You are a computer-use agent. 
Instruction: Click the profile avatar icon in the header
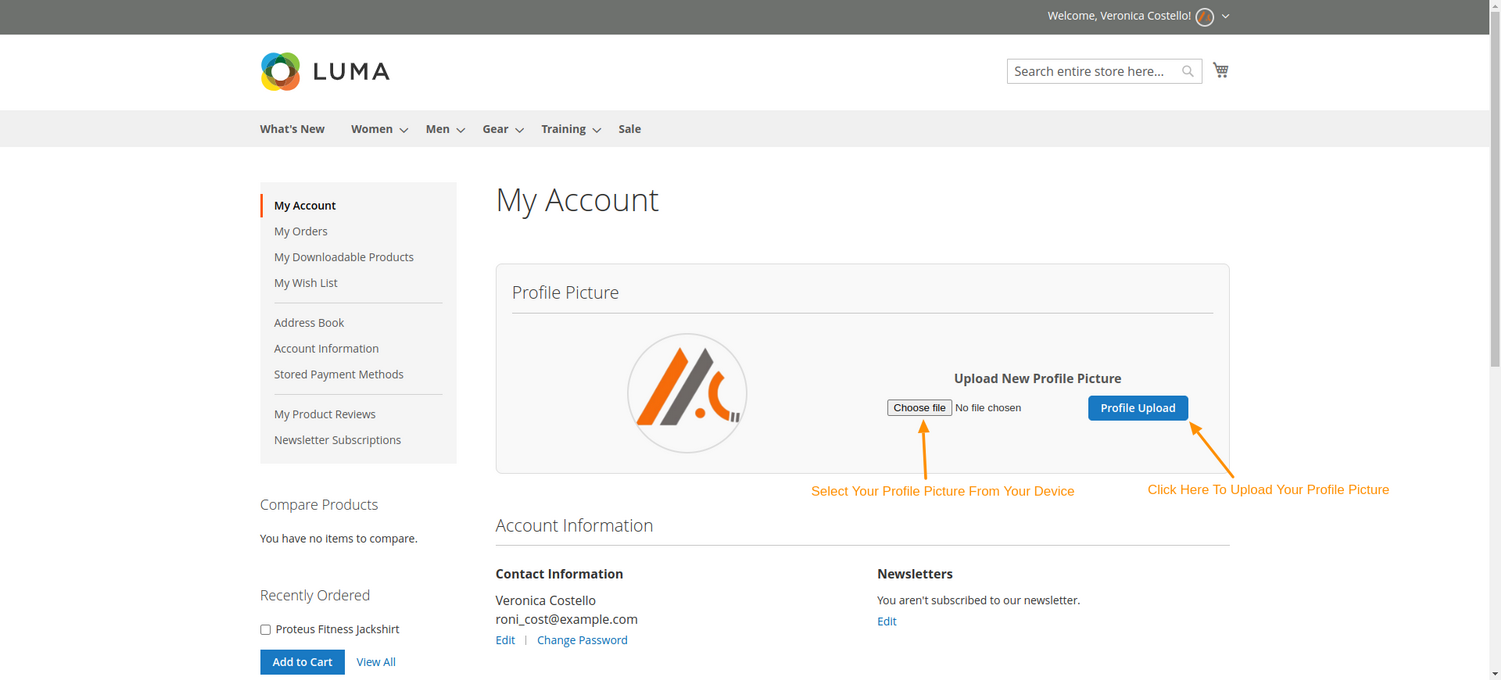1204,17
